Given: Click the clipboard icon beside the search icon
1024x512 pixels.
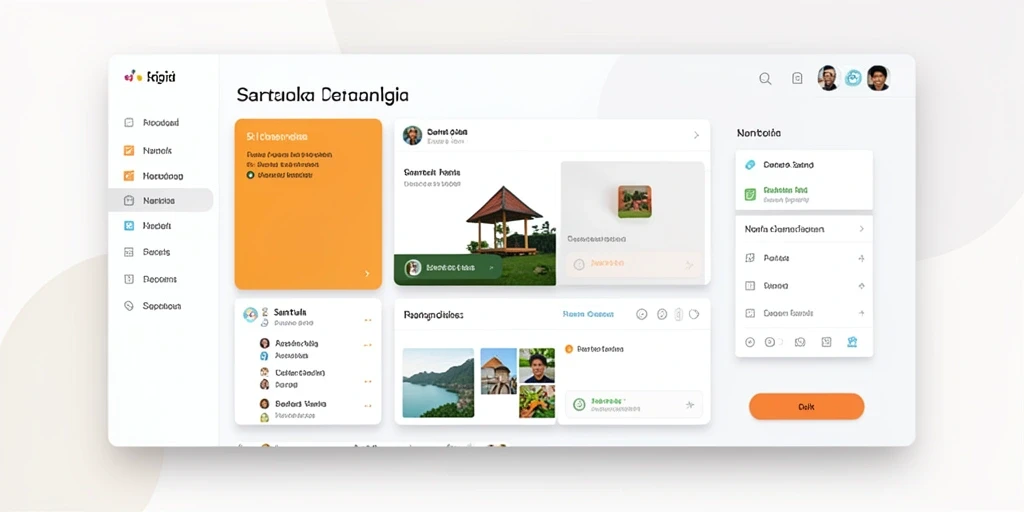Looking at the screenshot, I should pos(797,78).
